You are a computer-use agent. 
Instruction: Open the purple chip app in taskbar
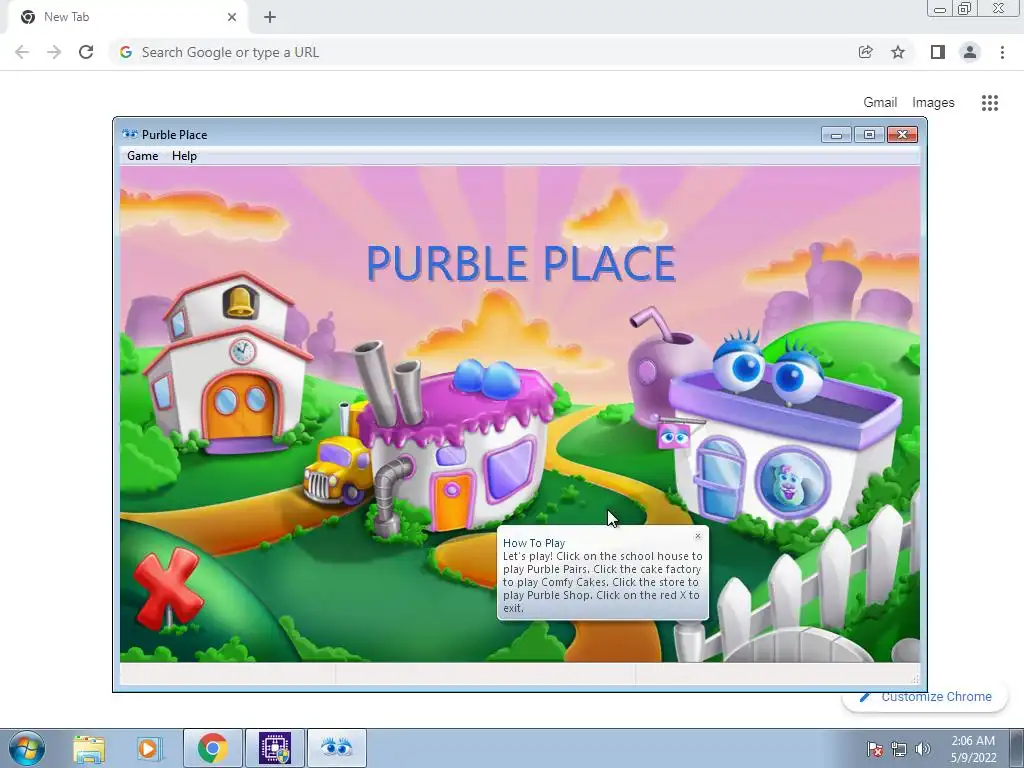tap(275, 748)
